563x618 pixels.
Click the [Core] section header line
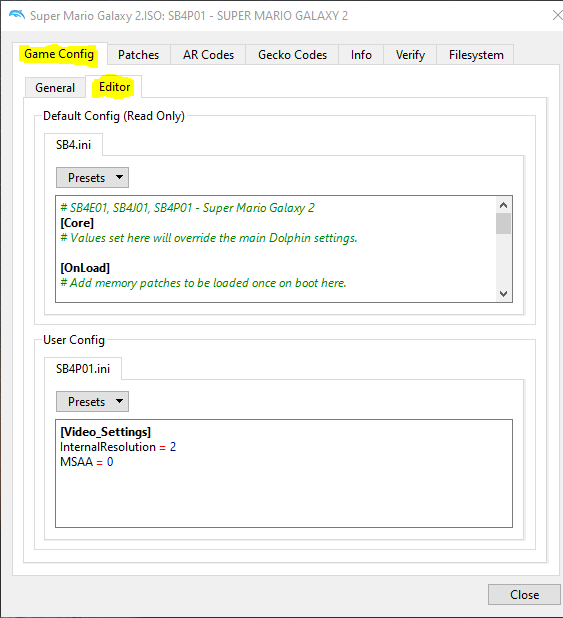77,223
